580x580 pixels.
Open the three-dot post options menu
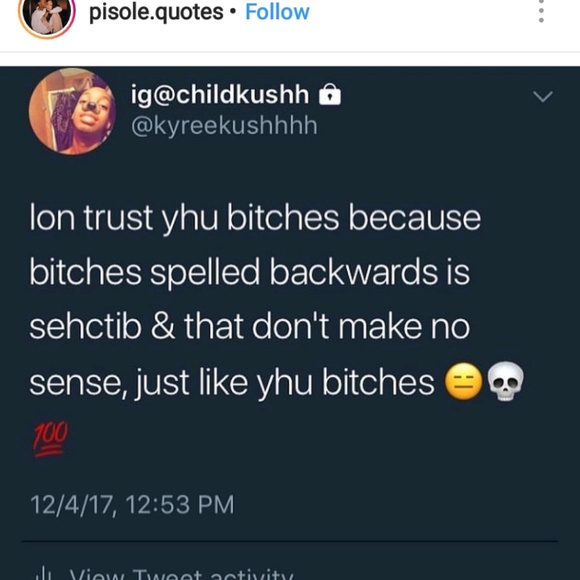(x=541, y=11)
